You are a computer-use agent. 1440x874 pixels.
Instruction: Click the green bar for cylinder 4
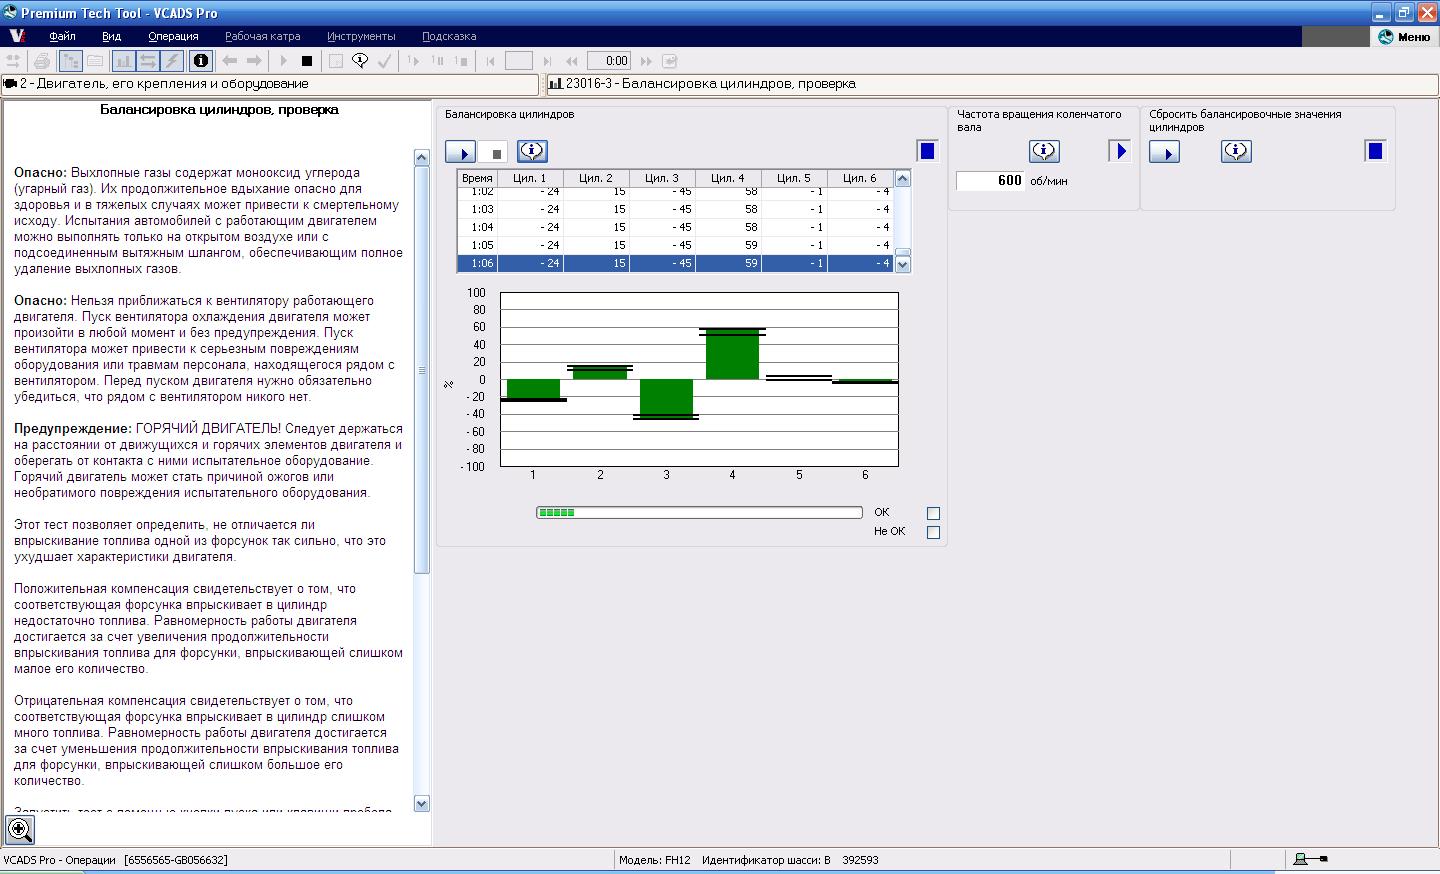(732, 354)
